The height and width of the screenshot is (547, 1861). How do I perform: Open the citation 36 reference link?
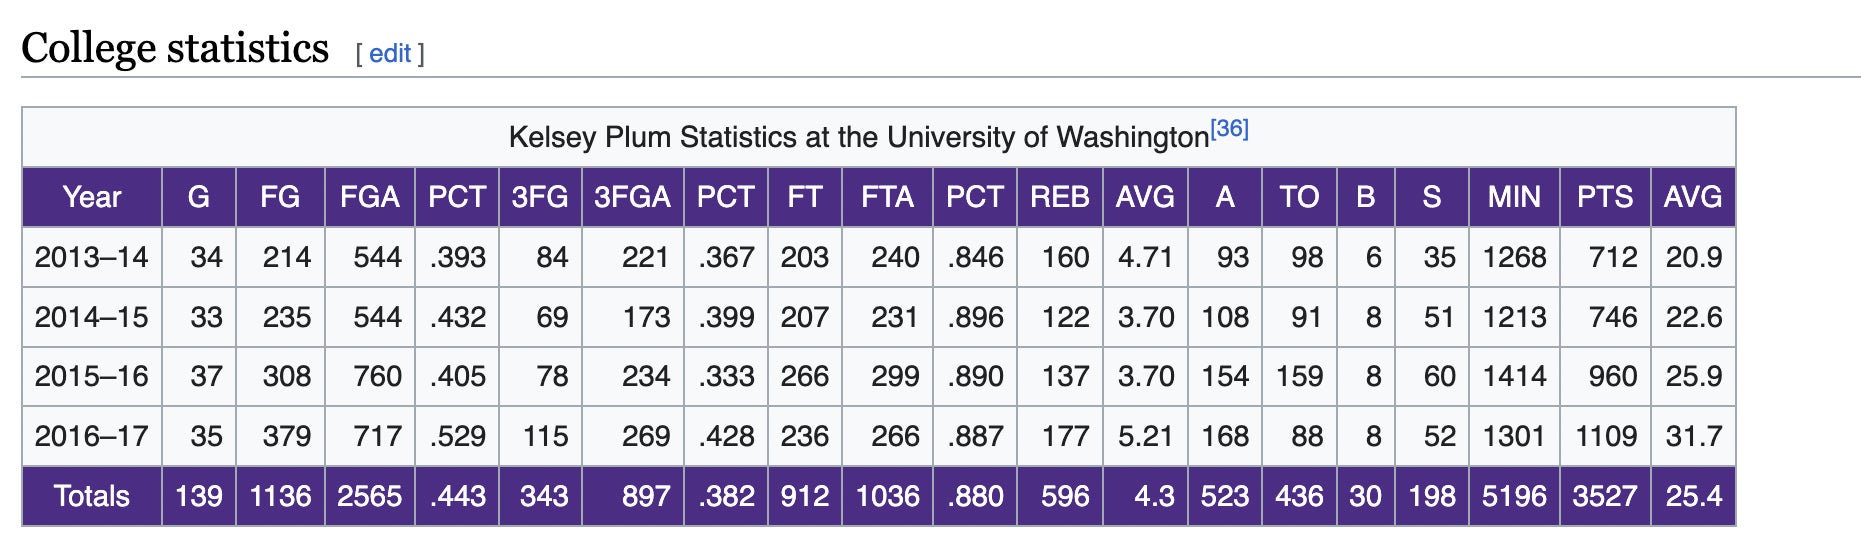(x=1229, y=129)
